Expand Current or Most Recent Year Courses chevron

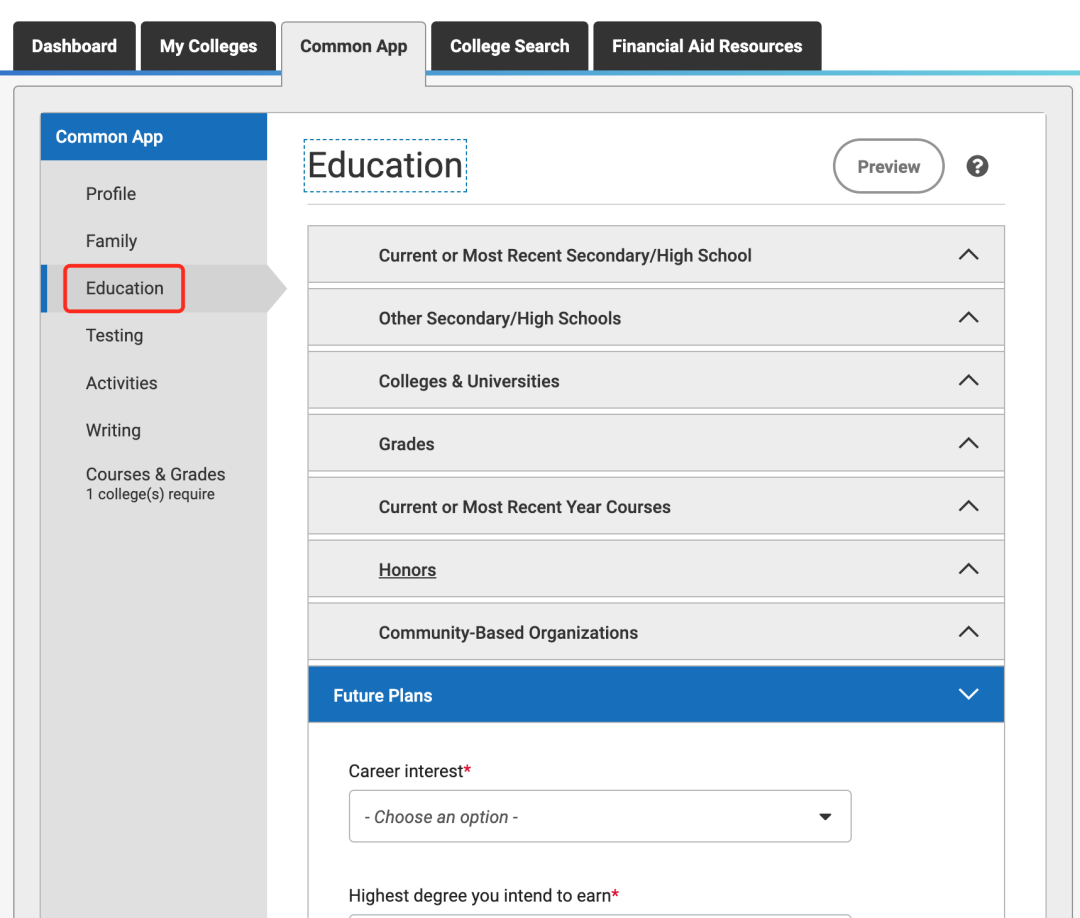pyautogui.click(x=968, y=506)
